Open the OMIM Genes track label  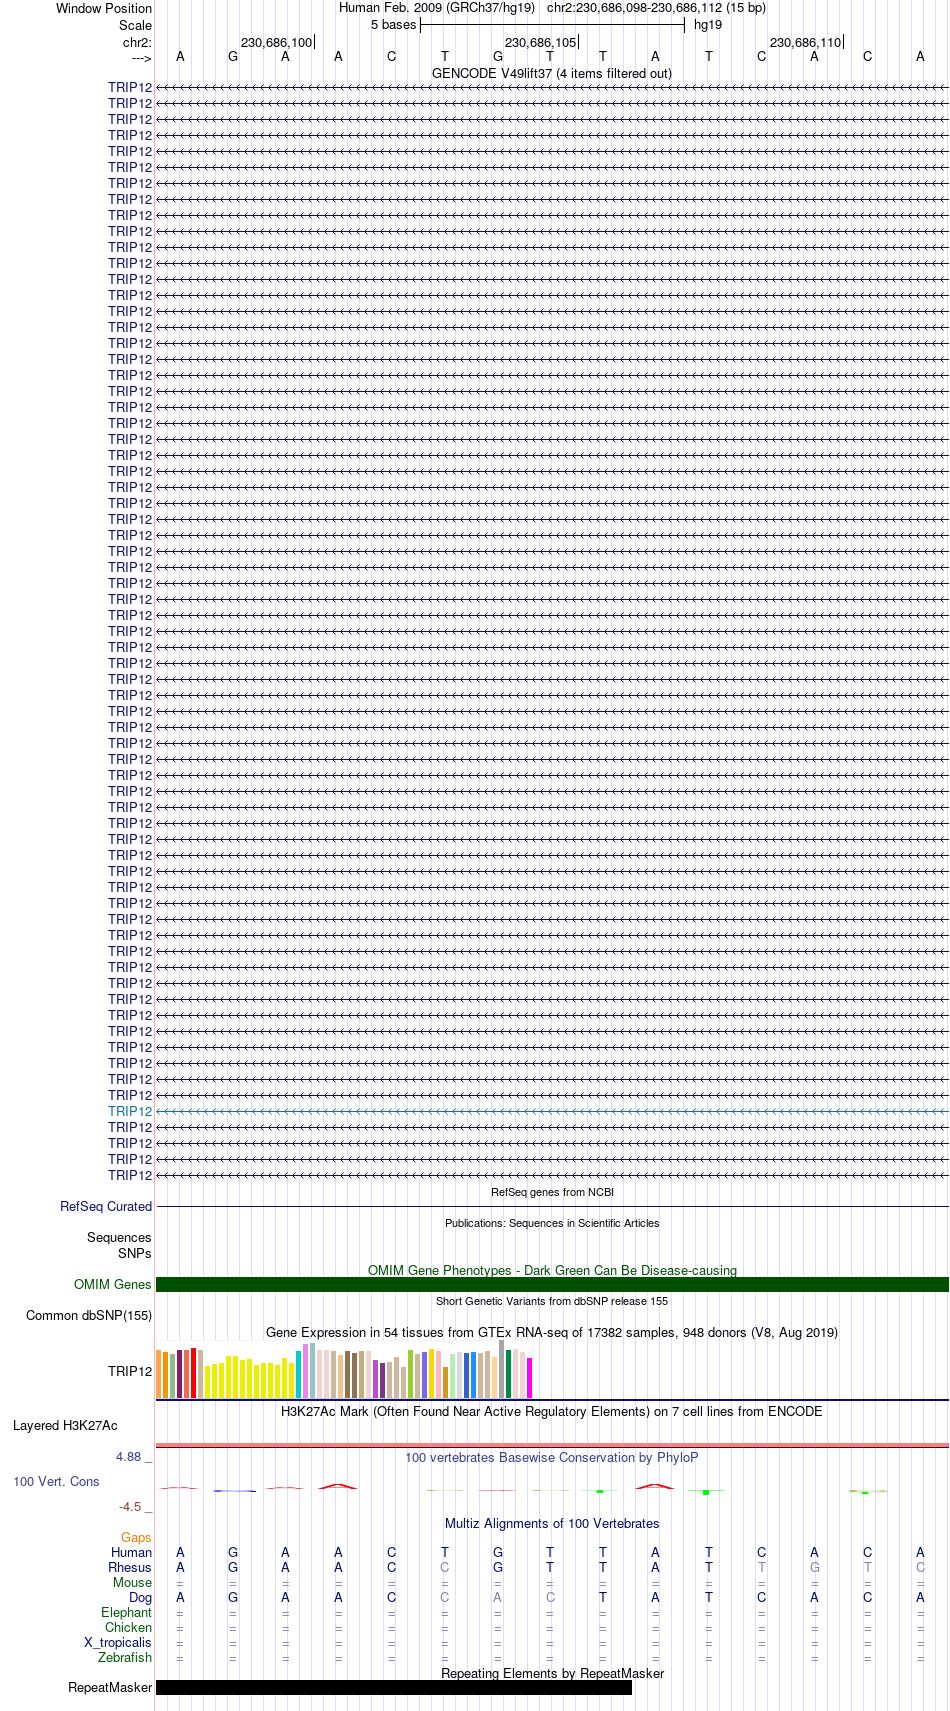[113, 1284]
